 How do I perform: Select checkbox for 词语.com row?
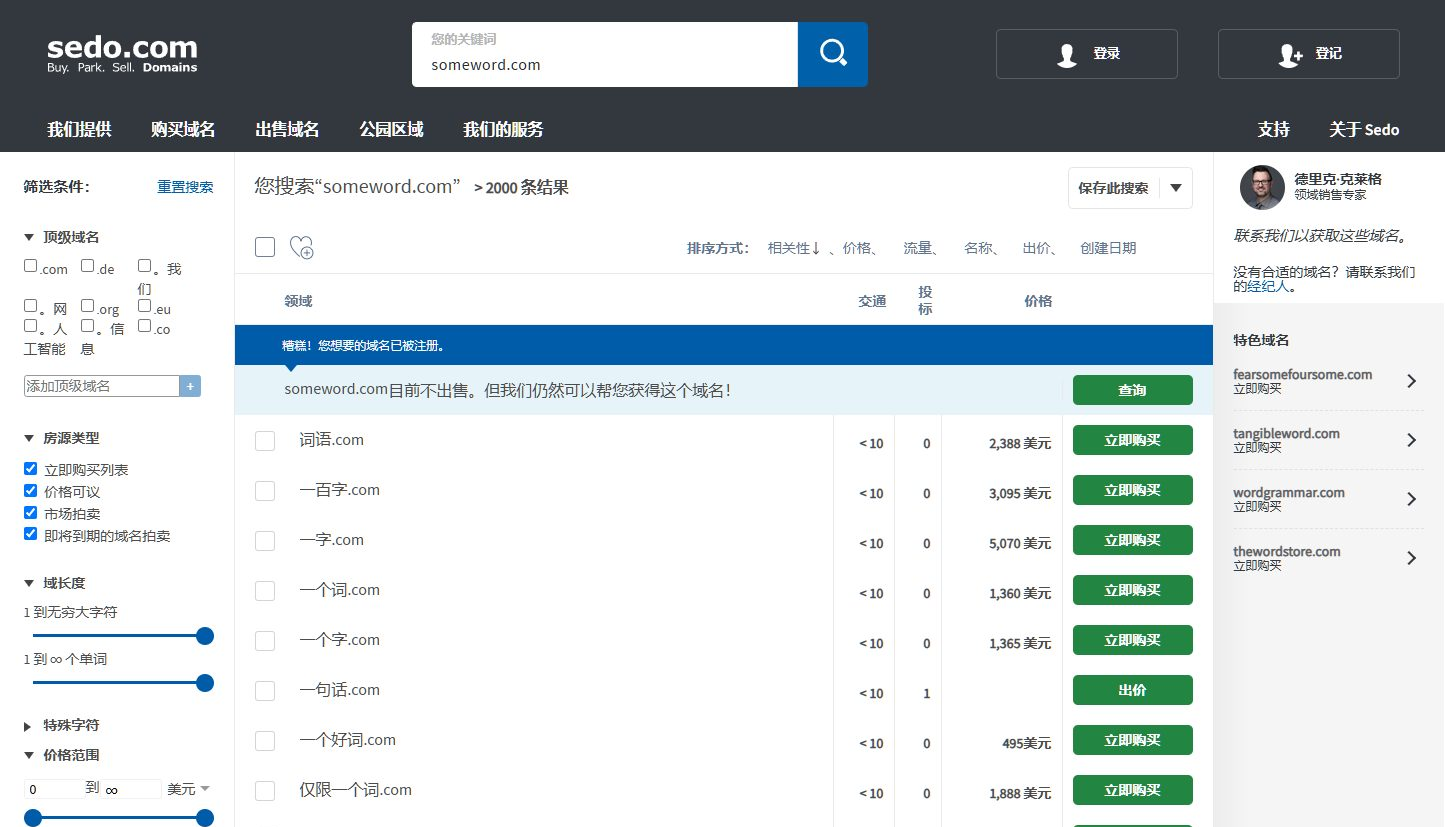(265, 441)
